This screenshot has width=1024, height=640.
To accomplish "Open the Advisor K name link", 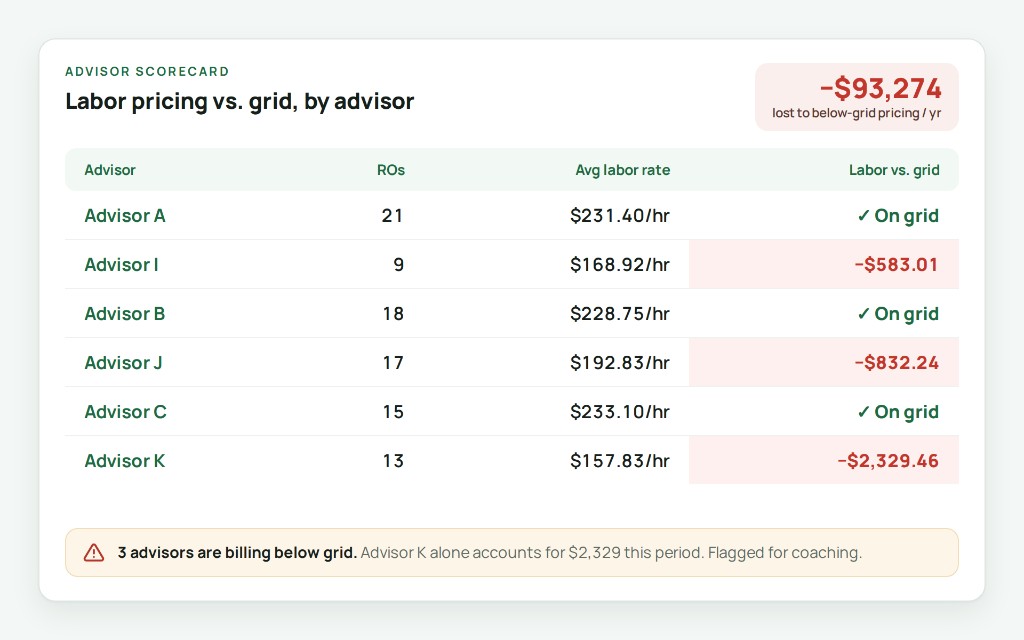I will (125, 460).
